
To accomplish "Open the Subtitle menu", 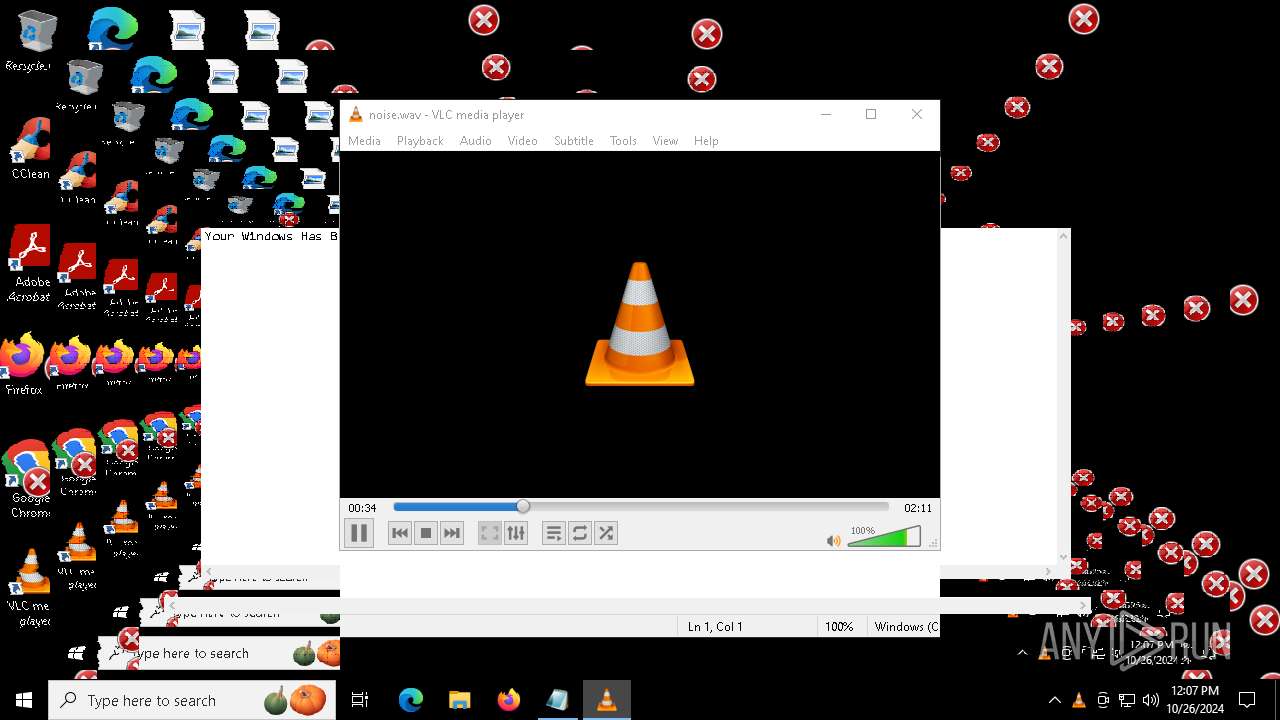I will point(574,141).
